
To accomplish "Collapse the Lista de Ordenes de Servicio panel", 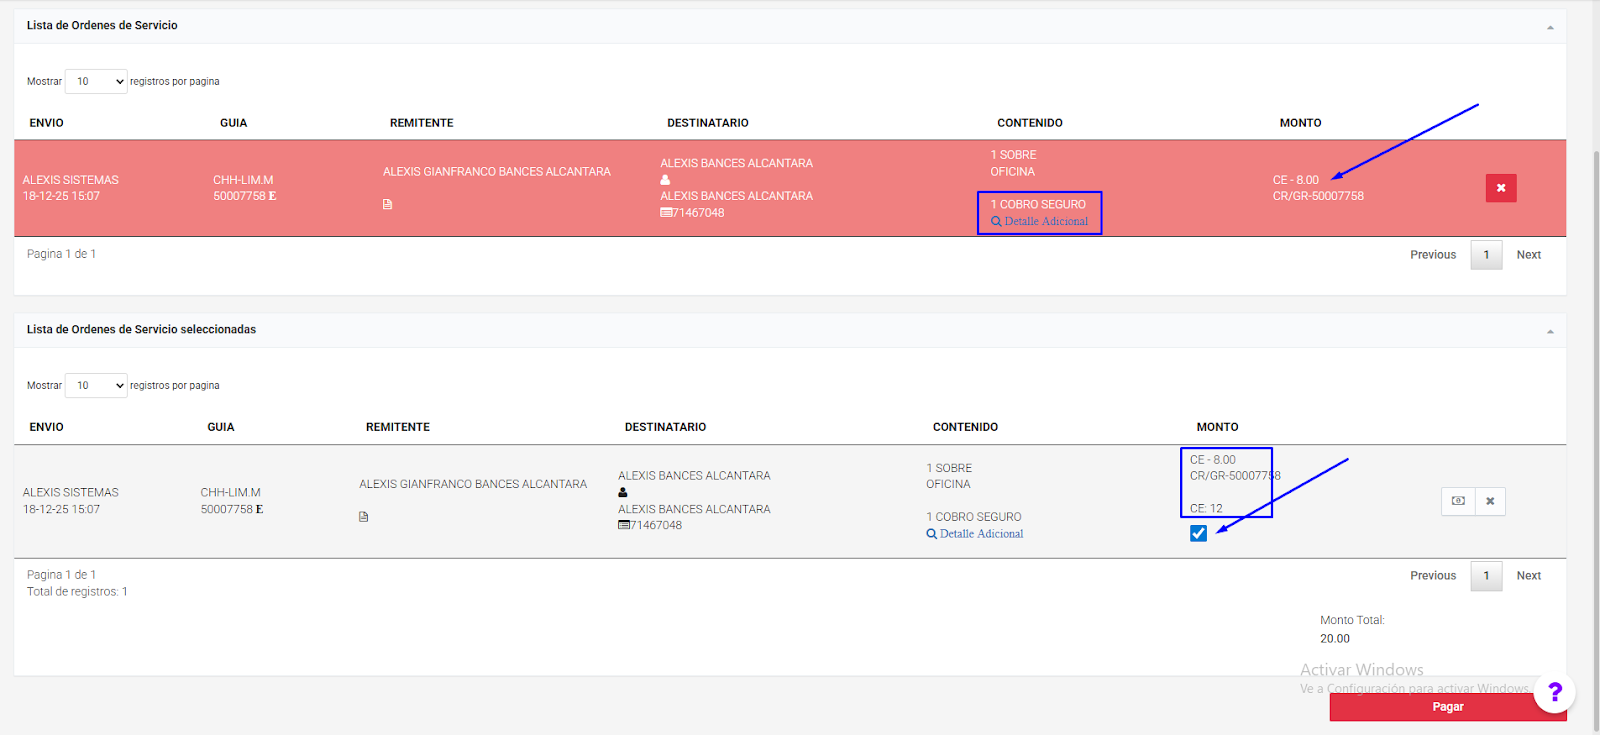I will (1550, 27).
